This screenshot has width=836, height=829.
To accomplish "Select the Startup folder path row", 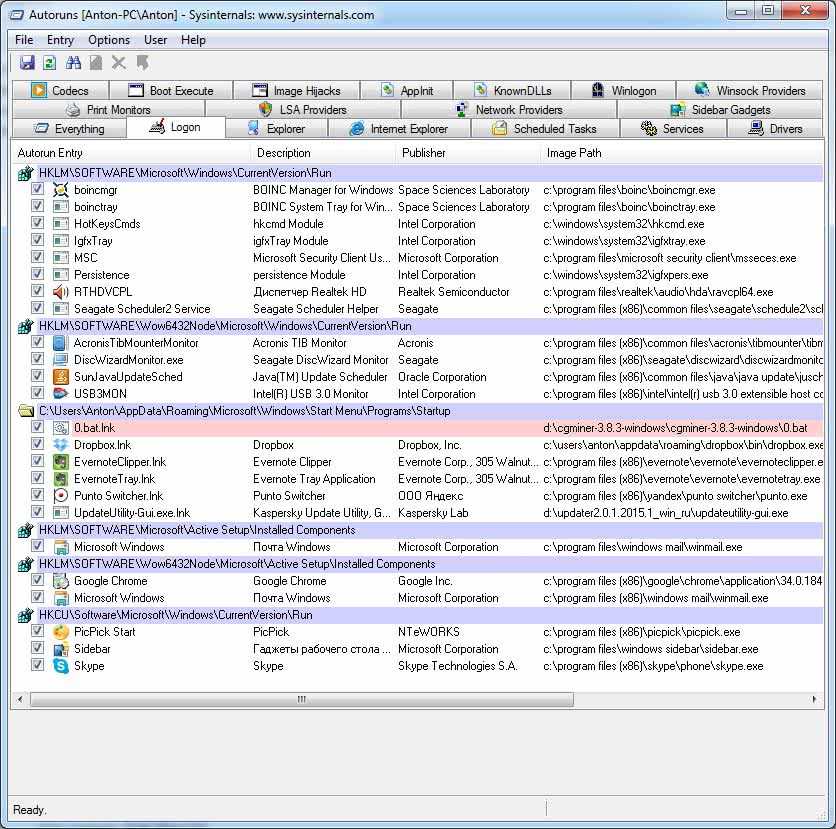I will click(x=244, y=411).
